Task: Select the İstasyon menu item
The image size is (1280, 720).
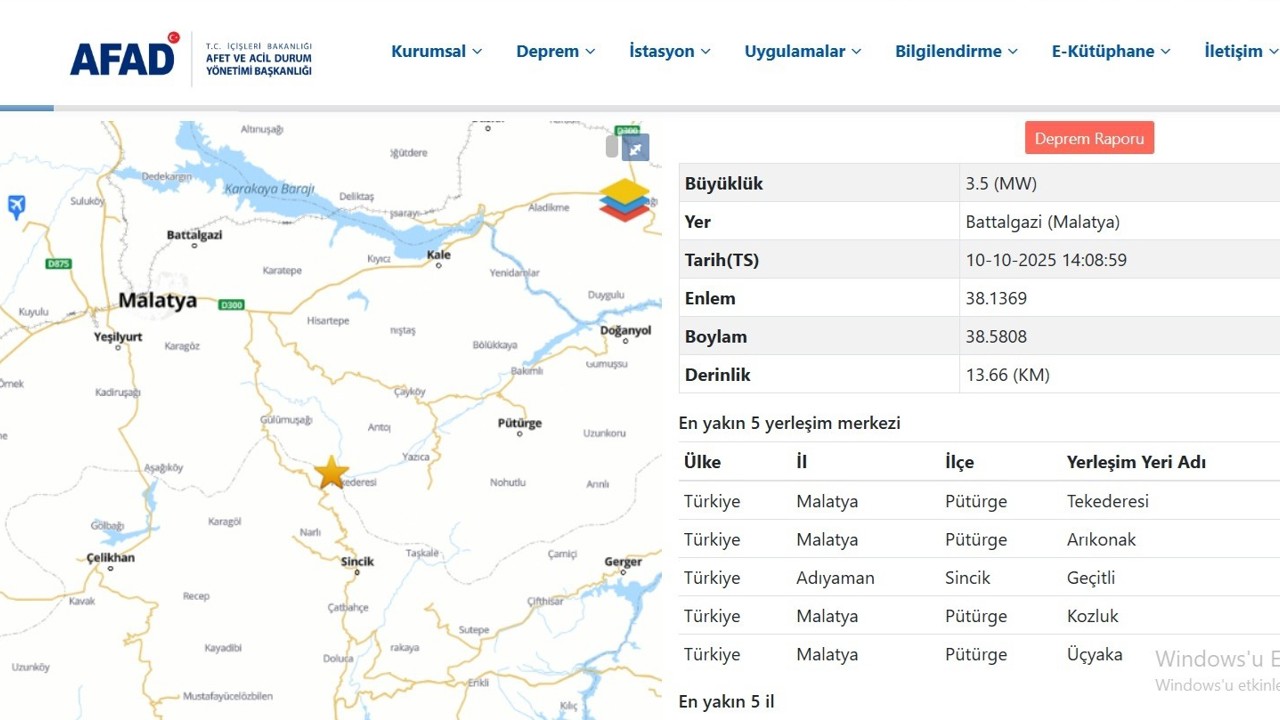Action: [x=662, y=50]
